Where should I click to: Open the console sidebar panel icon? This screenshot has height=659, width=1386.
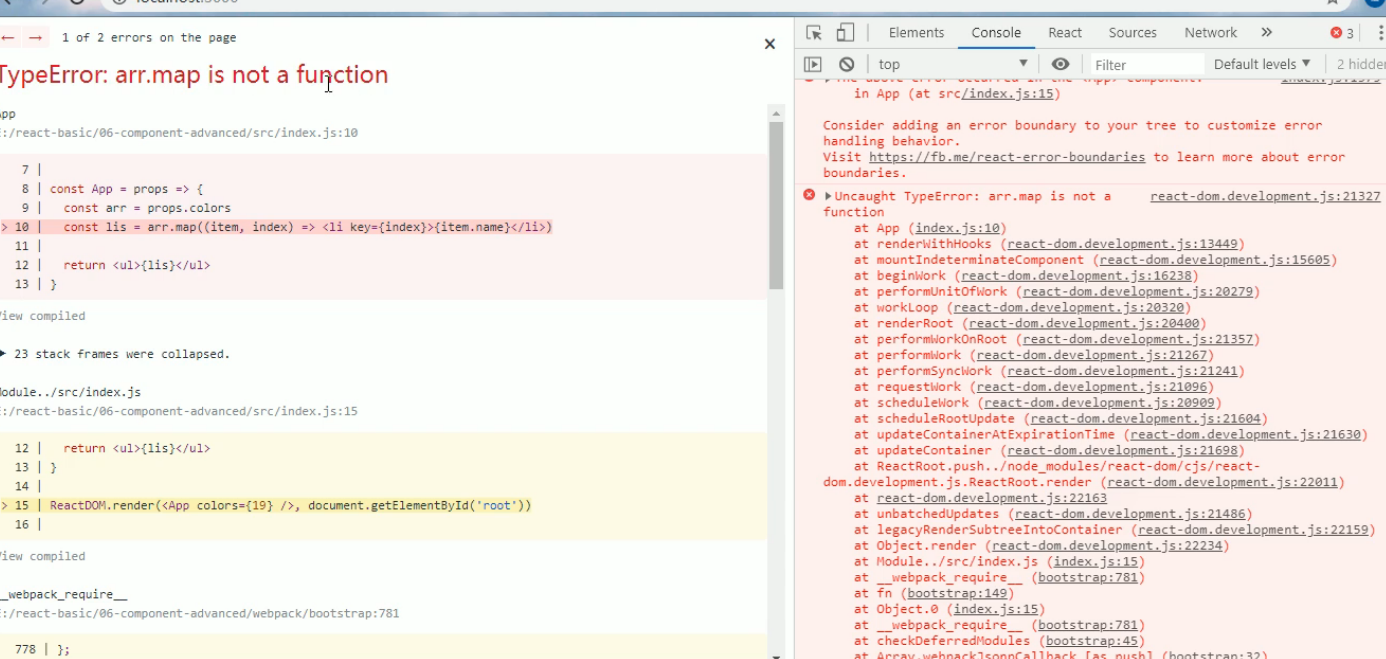coord(813,63)
